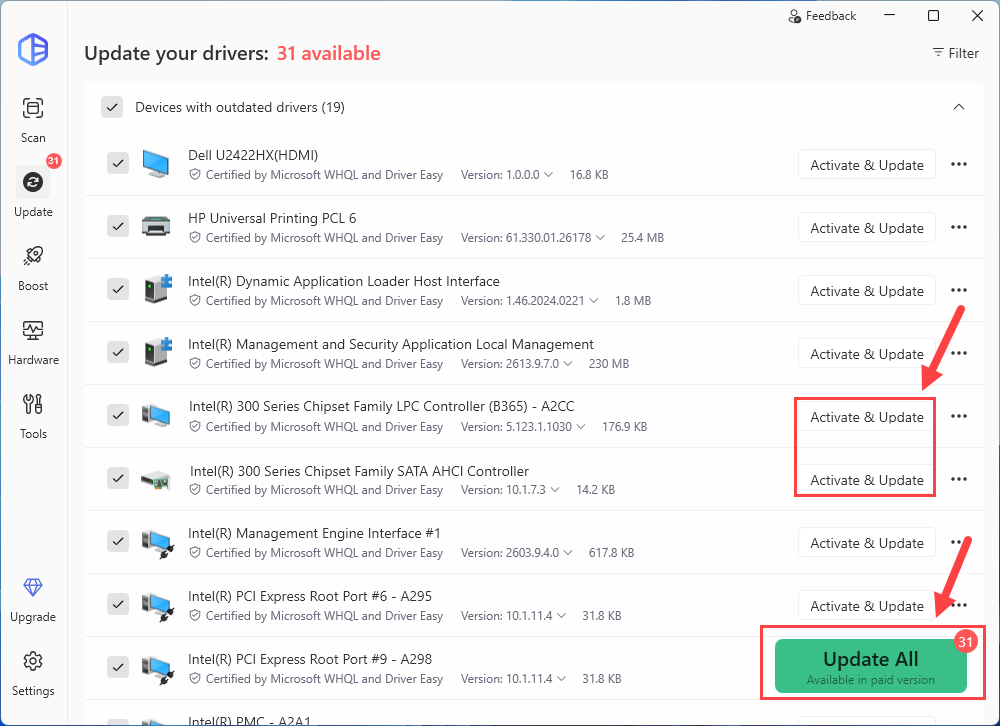Click the Feedback icon in title bar

tap(795, 16)
